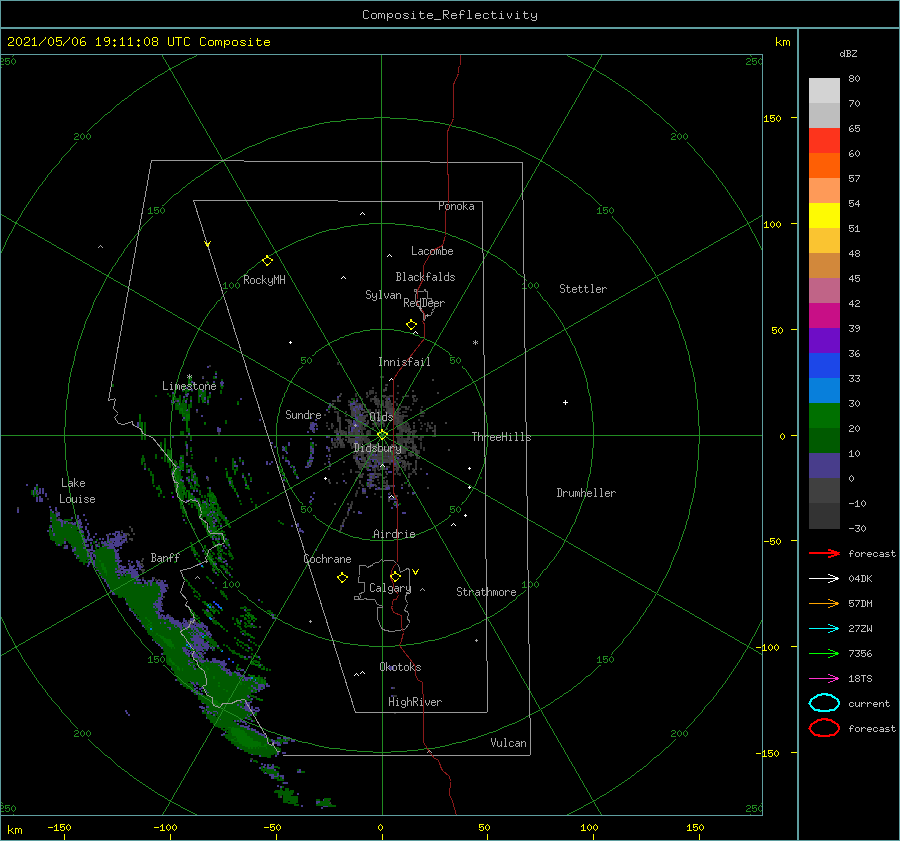
Task: Click the light blue swatch above 30
Action: coord(824,390)
